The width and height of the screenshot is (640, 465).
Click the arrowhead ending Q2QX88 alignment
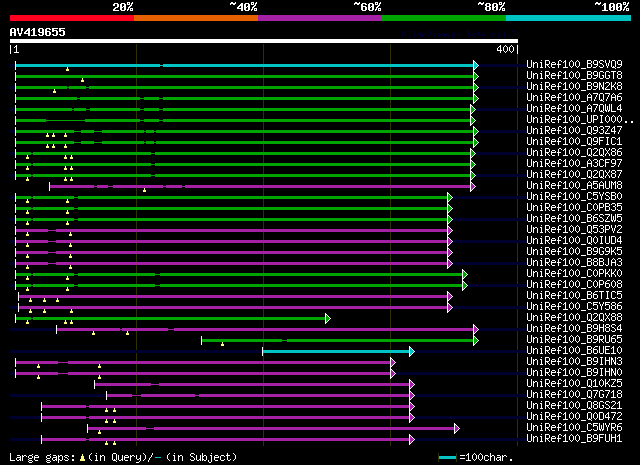tap(328, 318)
